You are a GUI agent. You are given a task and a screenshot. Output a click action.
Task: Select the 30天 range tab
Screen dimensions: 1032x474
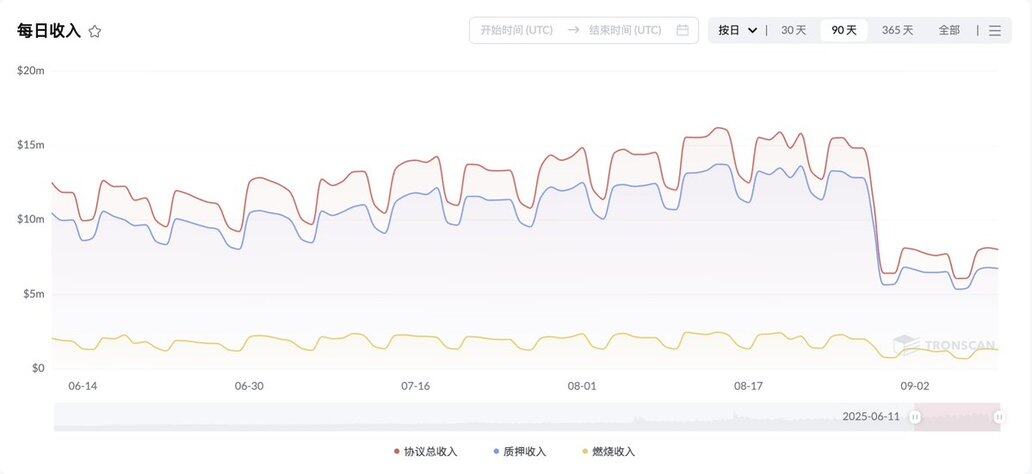[793, 30]
